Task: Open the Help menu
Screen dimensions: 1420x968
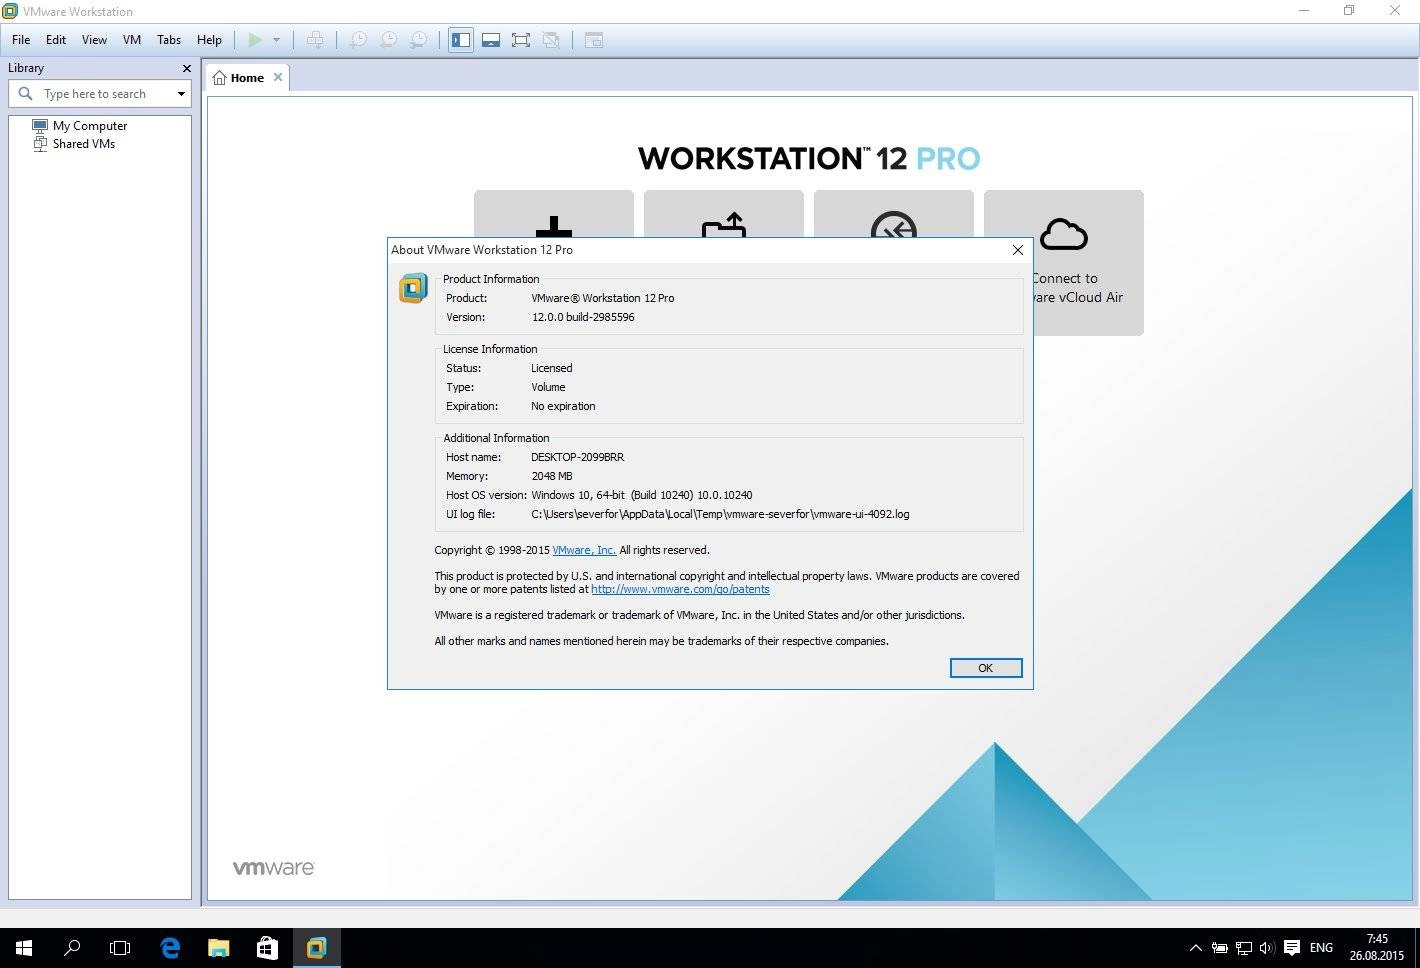Action: [209, 40]
